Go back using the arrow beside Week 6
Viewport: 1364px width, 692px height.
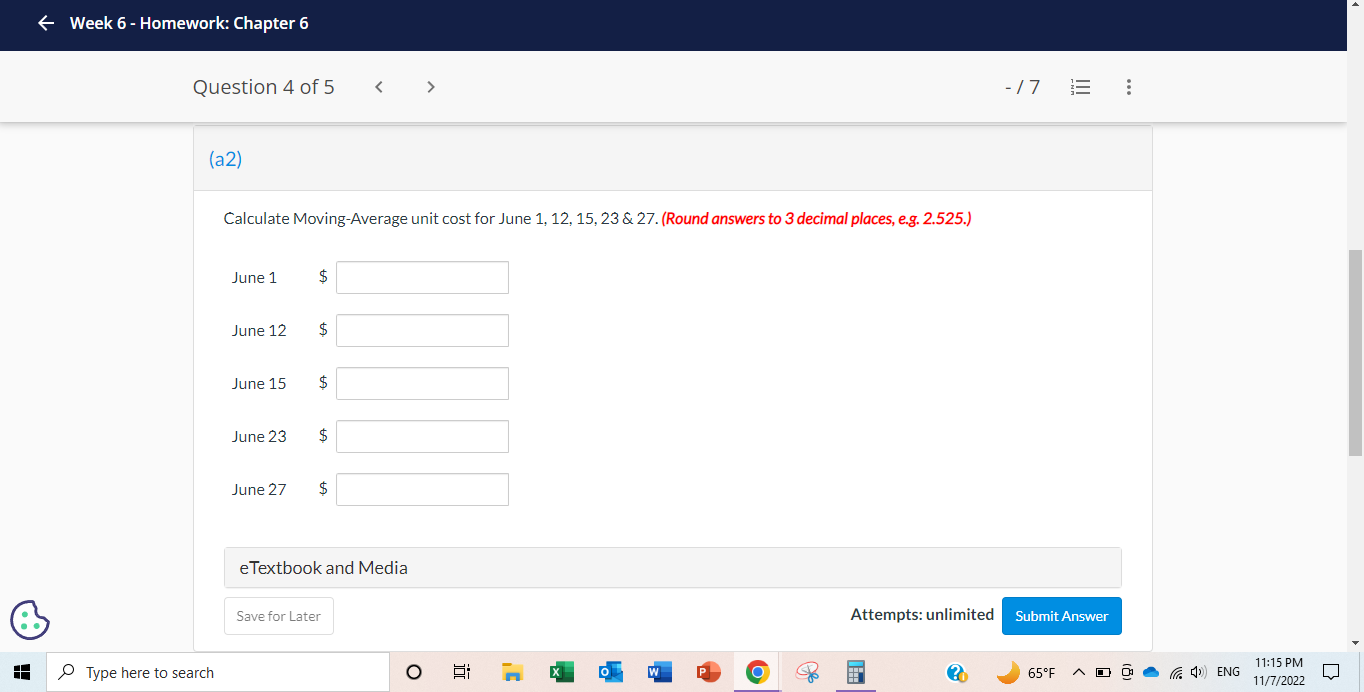(45, 23)
